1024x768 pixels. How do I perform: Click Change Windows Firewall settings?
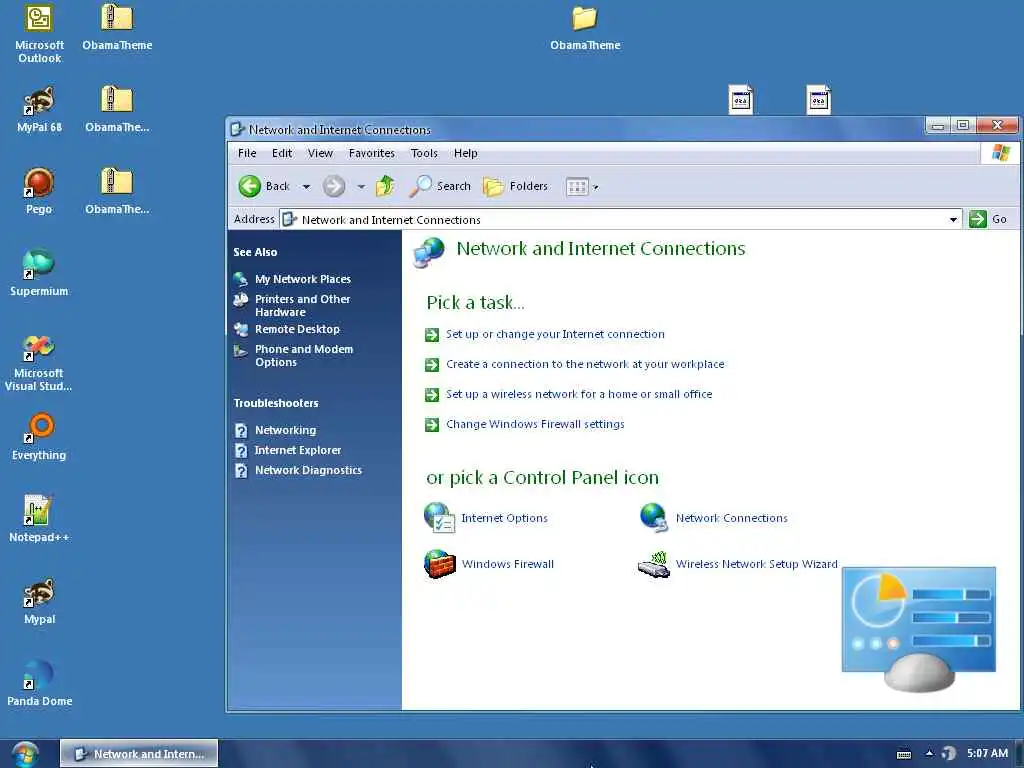point(535,424)
